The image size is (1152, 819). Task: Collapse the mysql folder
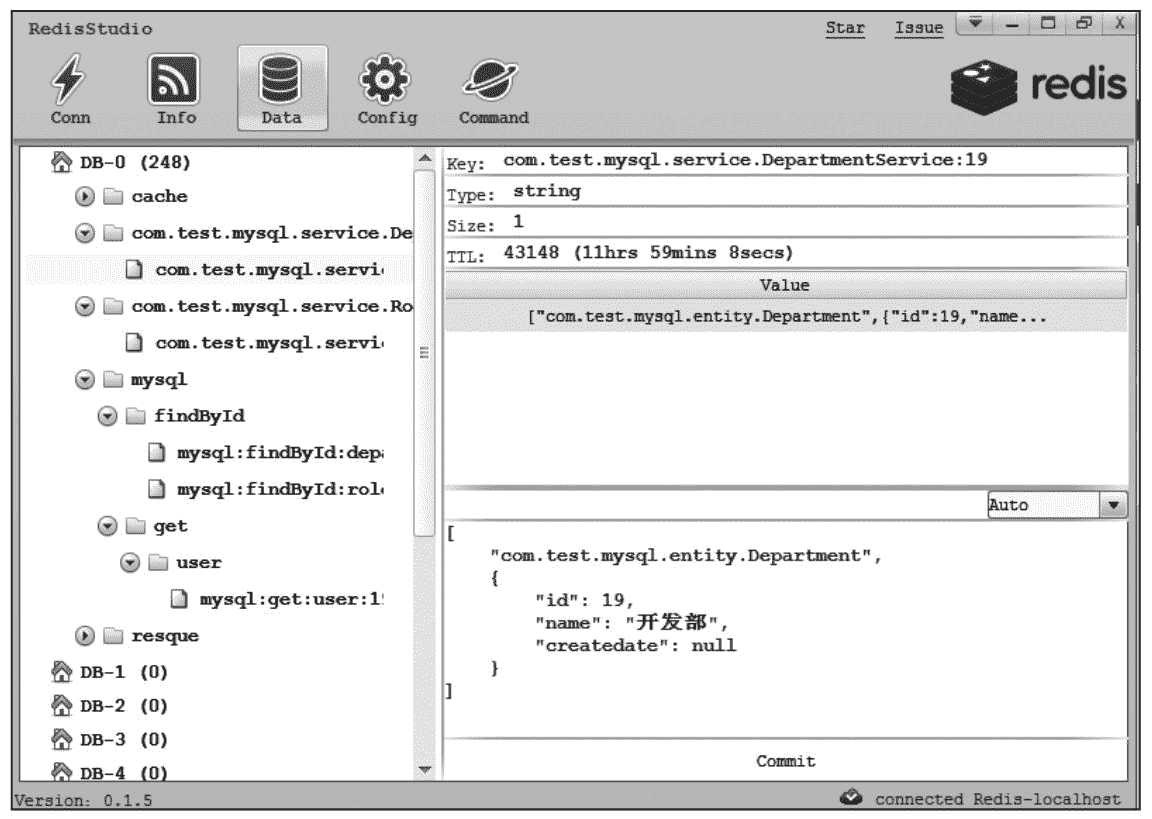(85, 380)
